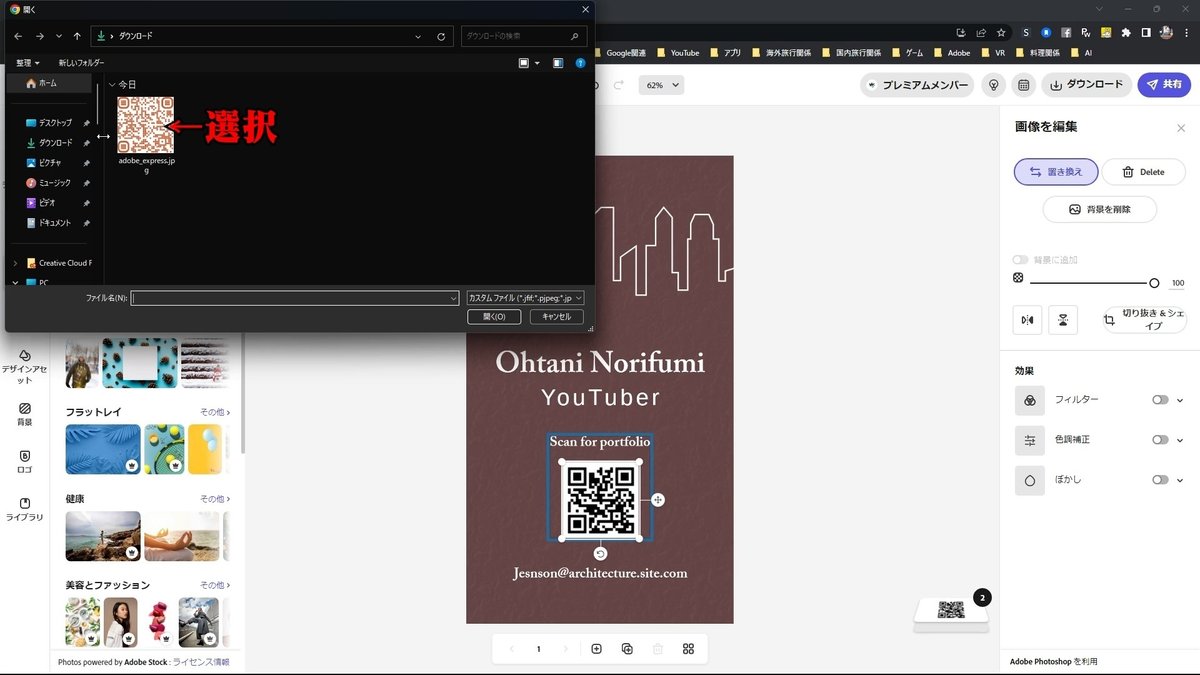The width and height of the screenshot is (1200, 675).
Task: Toggle the 背景に追加 switch
Action: point(1020,260)
